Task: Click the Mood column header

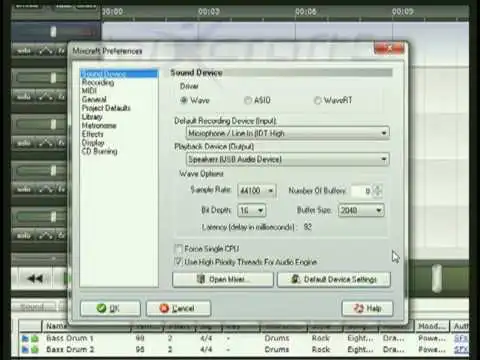Action: point(431,326)
